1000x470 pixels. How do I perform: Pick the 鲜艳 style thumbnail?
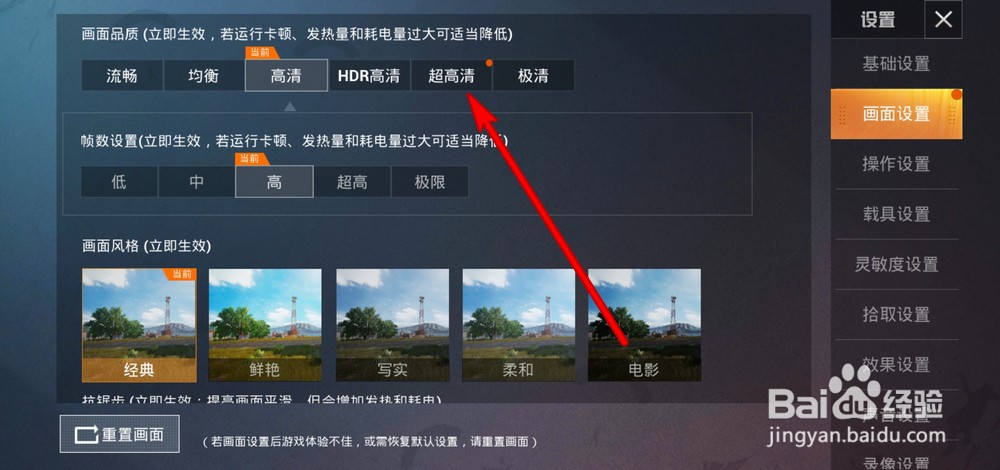coord(265,325)
